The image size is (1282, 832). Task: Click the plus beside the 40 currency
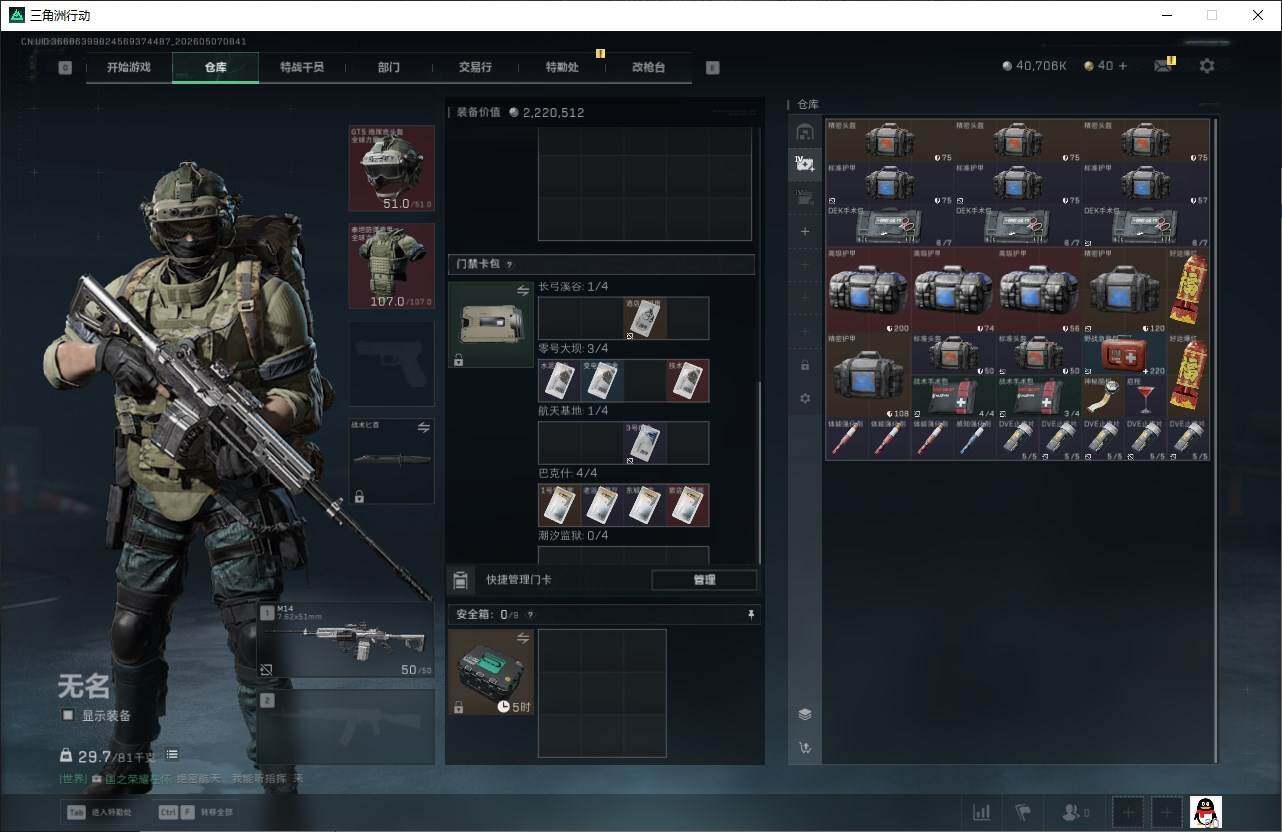1122,66
